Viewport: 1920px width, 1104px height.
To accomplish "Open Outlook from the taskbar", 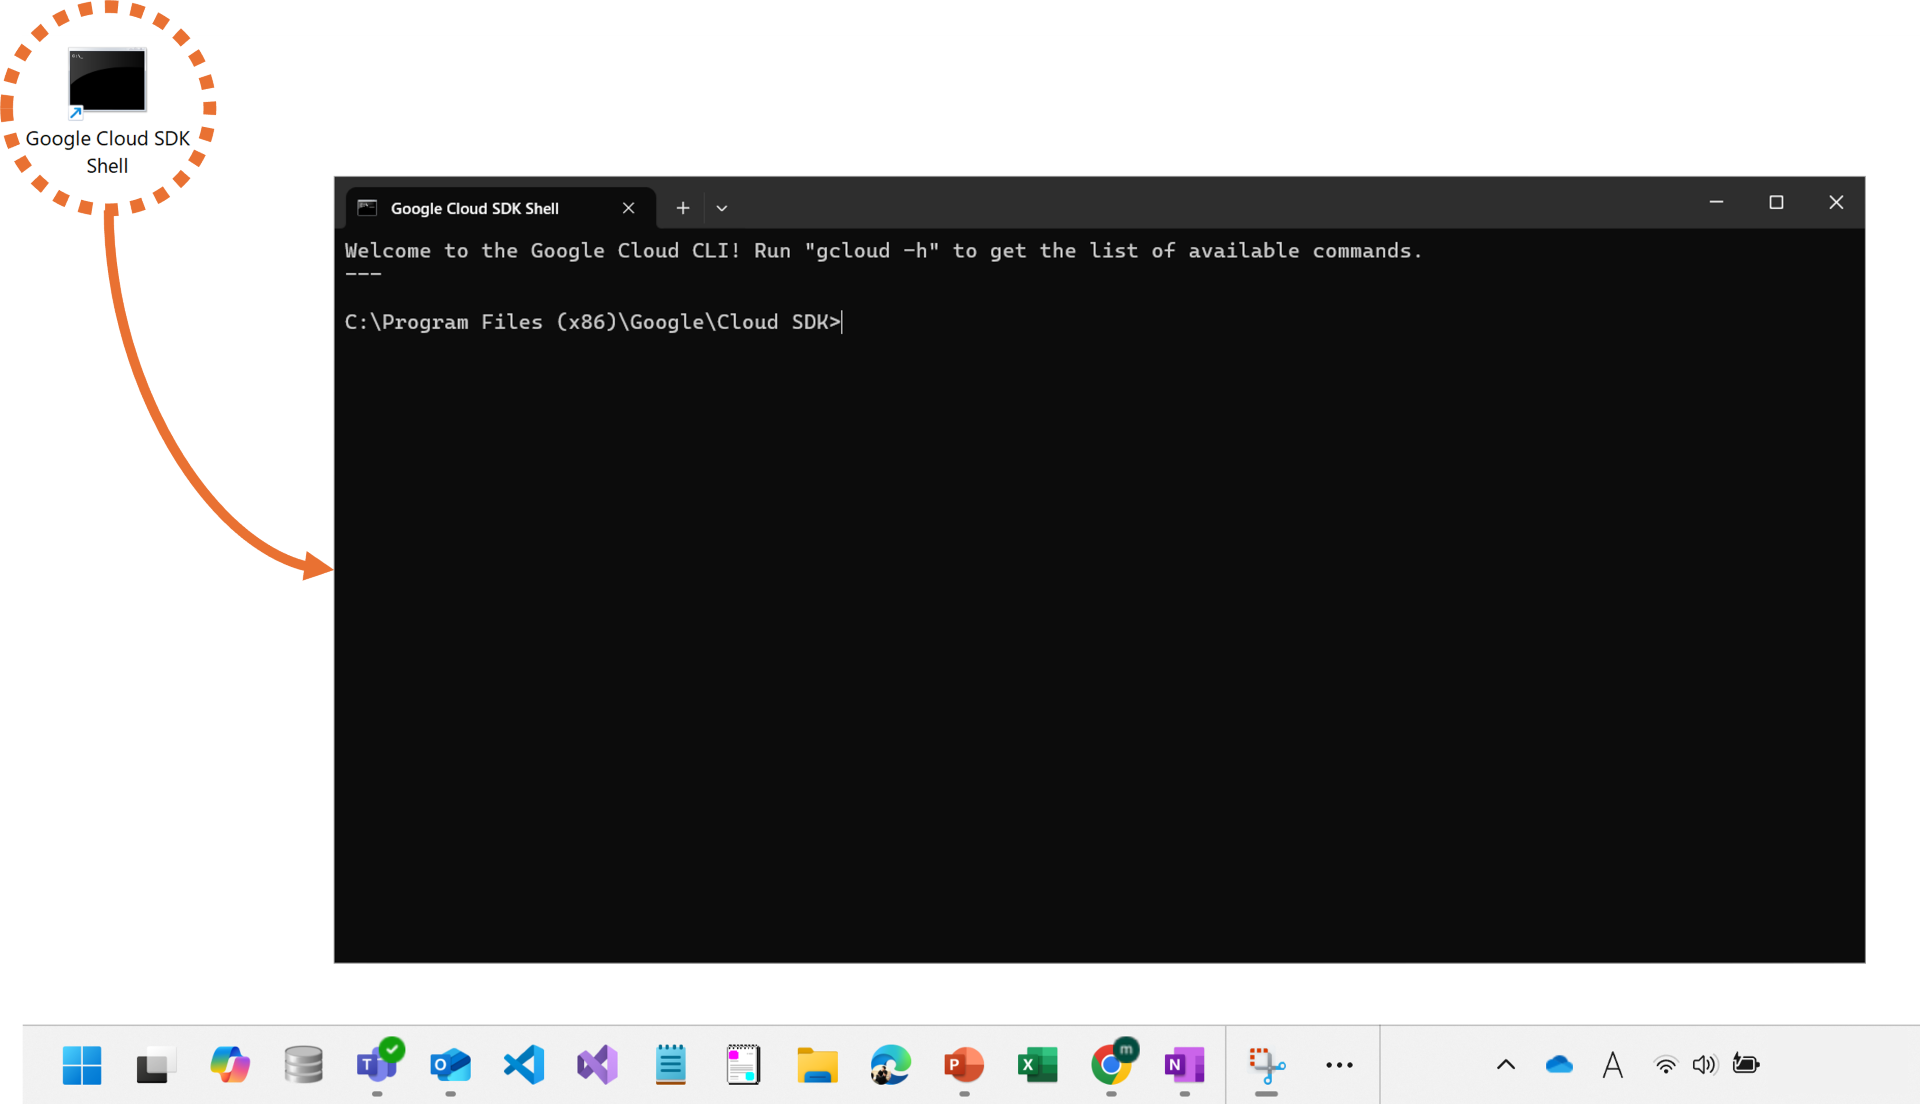I will coord(450,1065).
